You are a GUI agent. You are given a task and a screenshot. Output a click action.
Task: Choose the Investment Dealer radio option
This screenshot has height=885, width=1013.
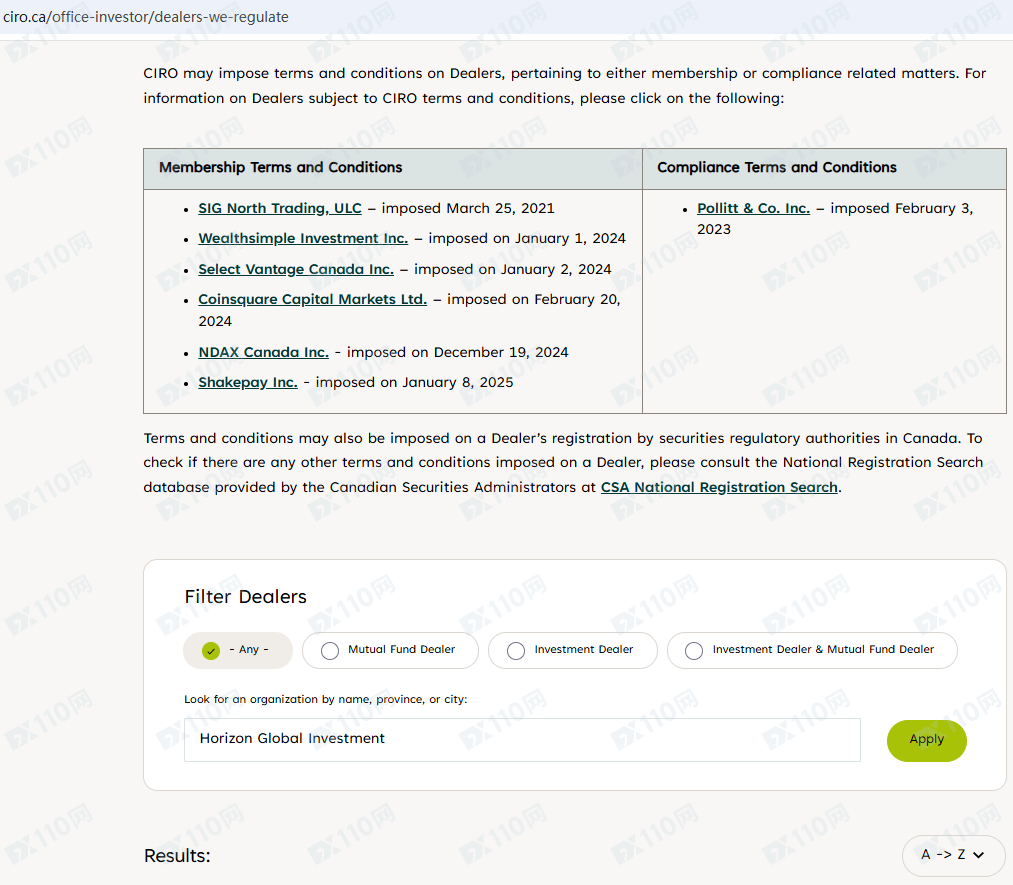516,650
